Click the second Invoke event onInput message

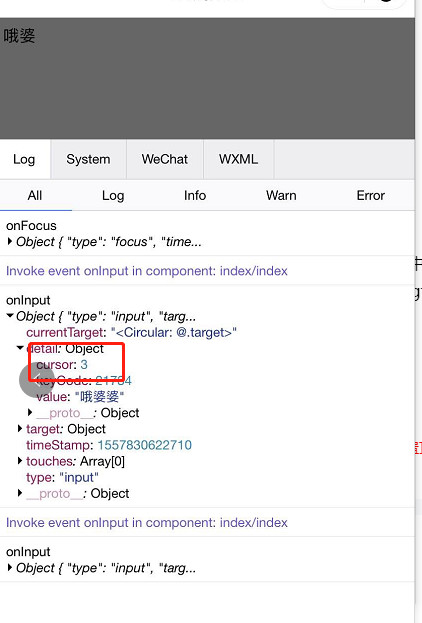tap(147, 522)
